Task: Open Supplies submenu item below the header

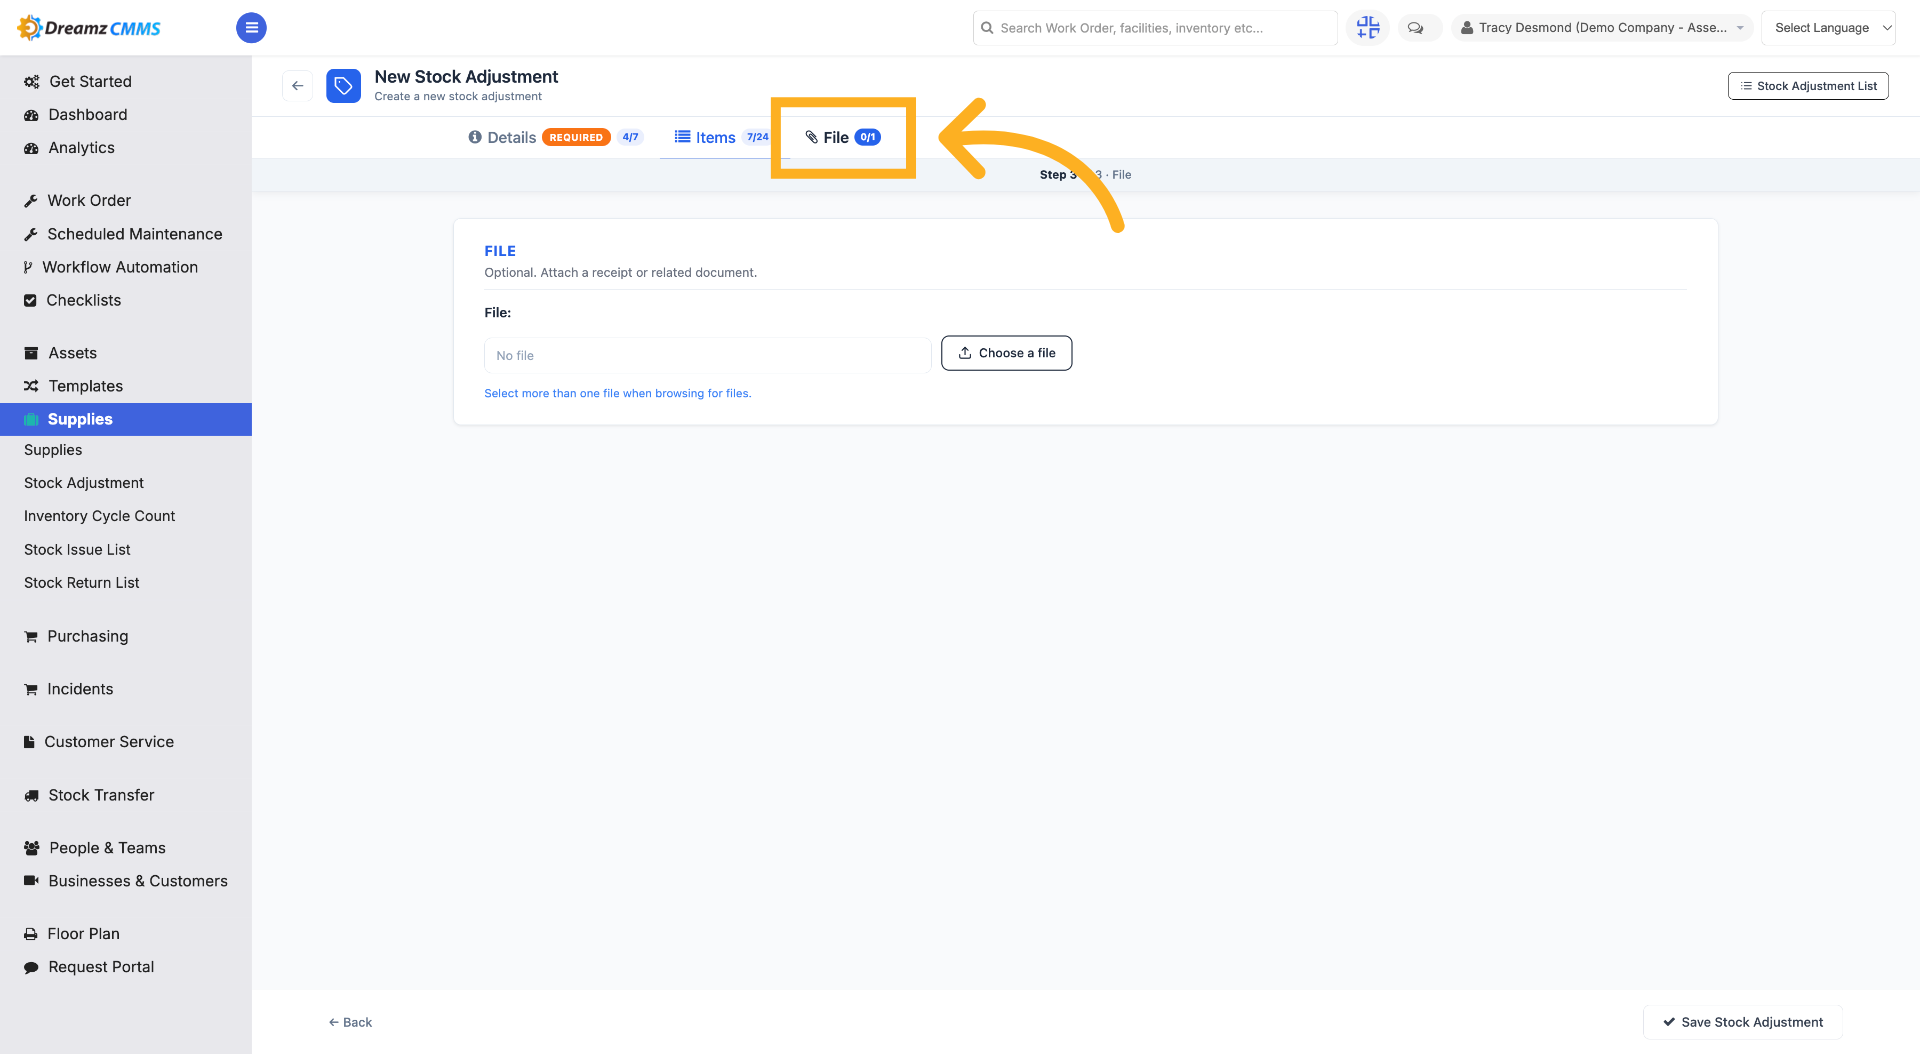Action: pyautogui.click(x=53, y=450)
